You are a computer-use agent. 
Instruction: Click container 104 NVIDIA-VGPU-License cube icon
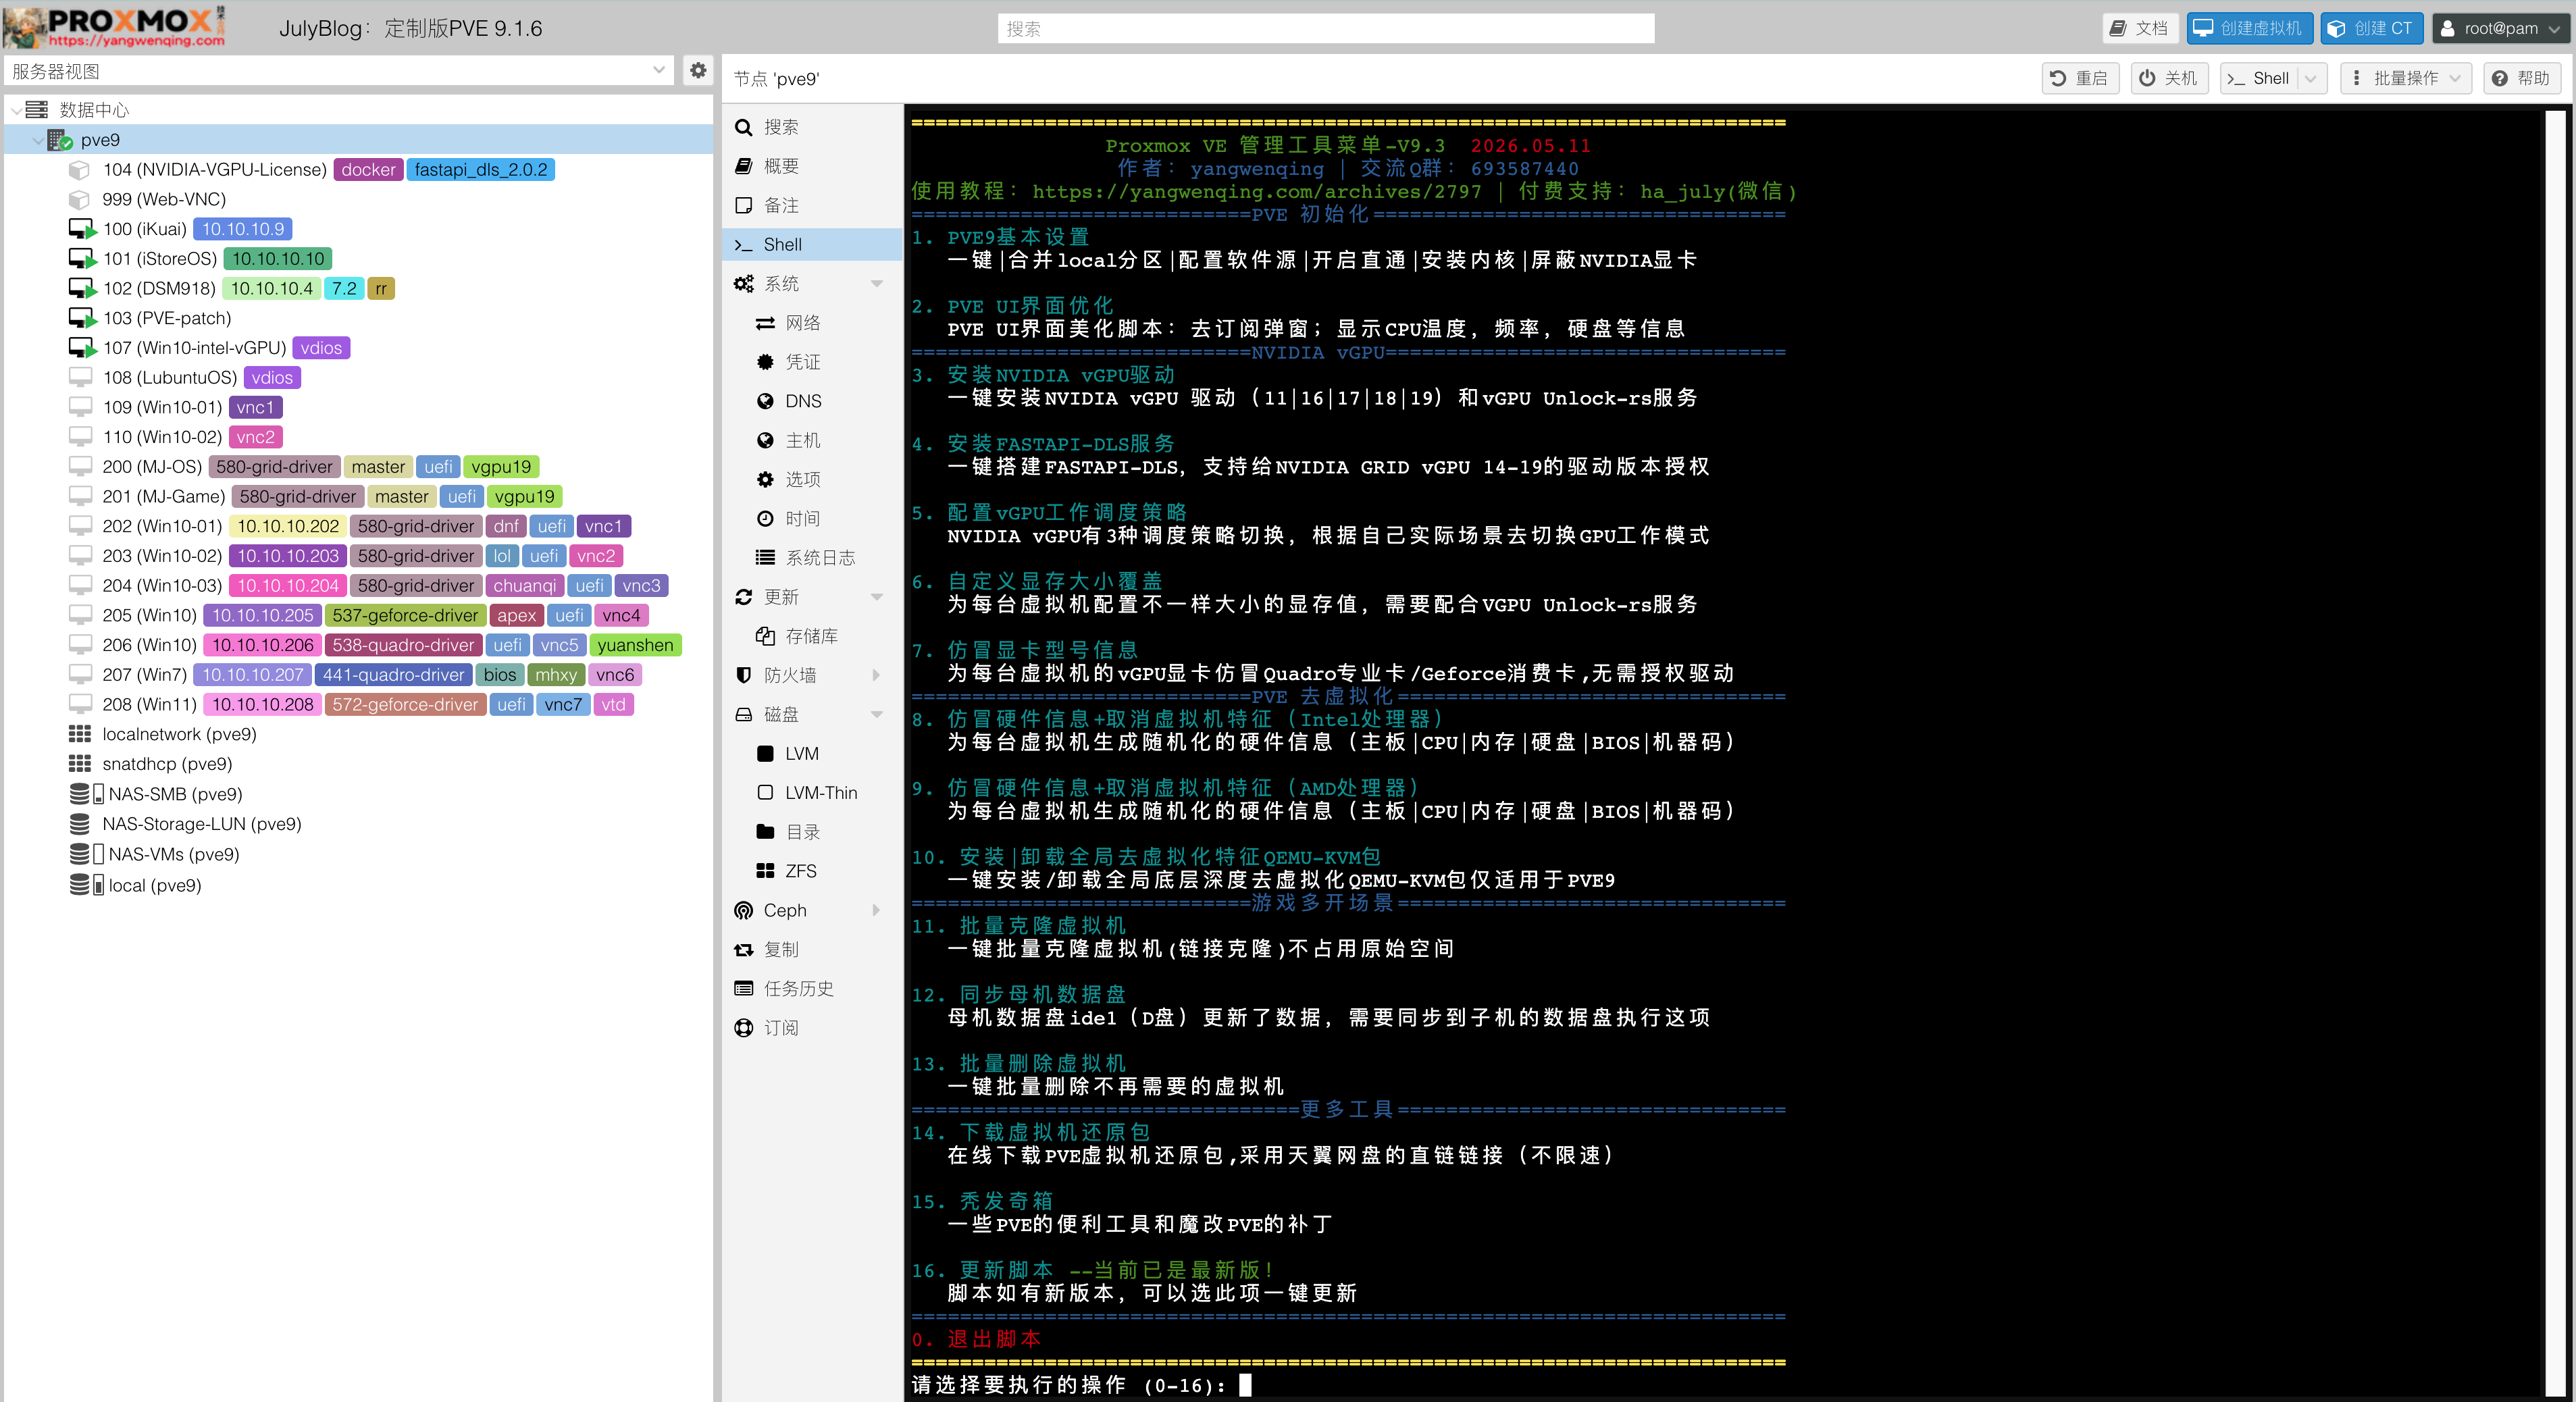(x=80, y=170)
